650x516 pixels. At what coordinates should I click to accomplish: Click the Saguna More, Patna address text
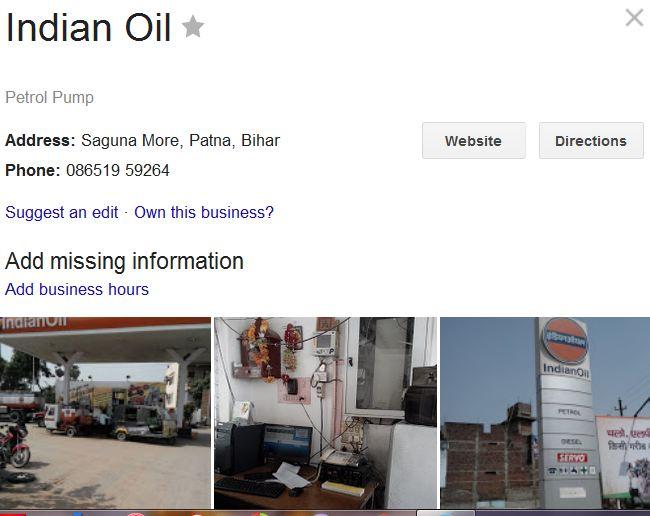(181, 141)
